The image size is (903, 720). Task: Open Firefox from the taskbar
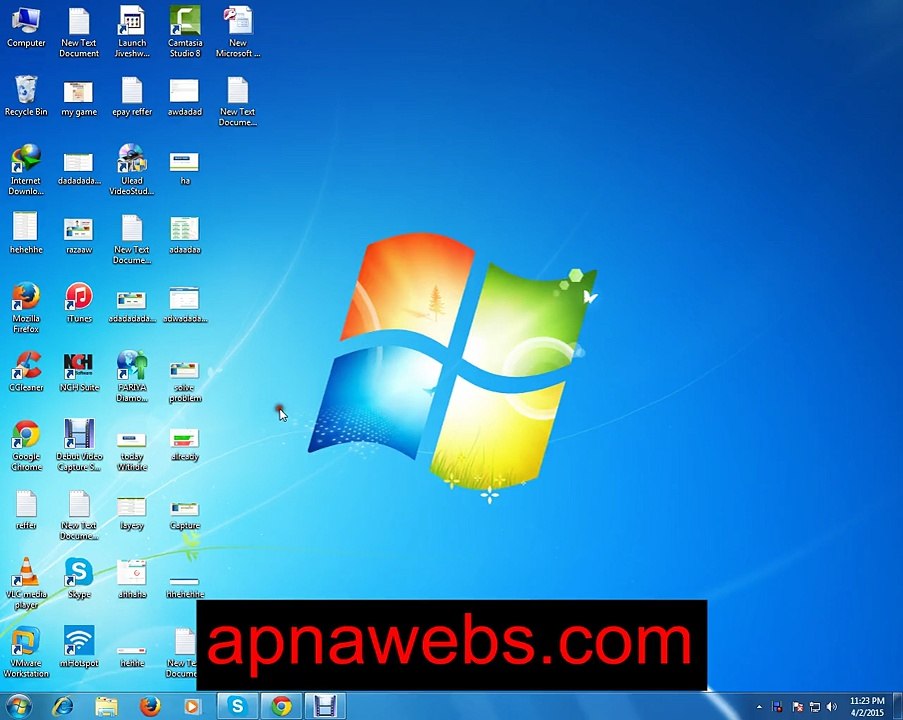(x=150, y=706)
